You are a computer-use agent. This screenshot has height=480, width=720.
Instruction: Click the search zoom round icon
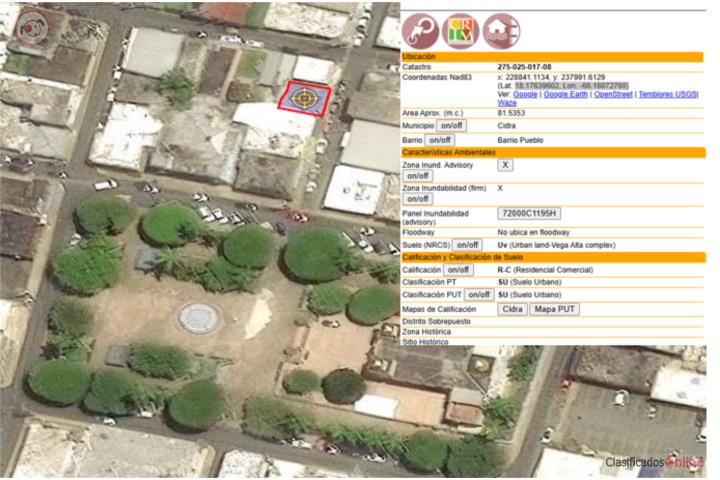[420, 31]
